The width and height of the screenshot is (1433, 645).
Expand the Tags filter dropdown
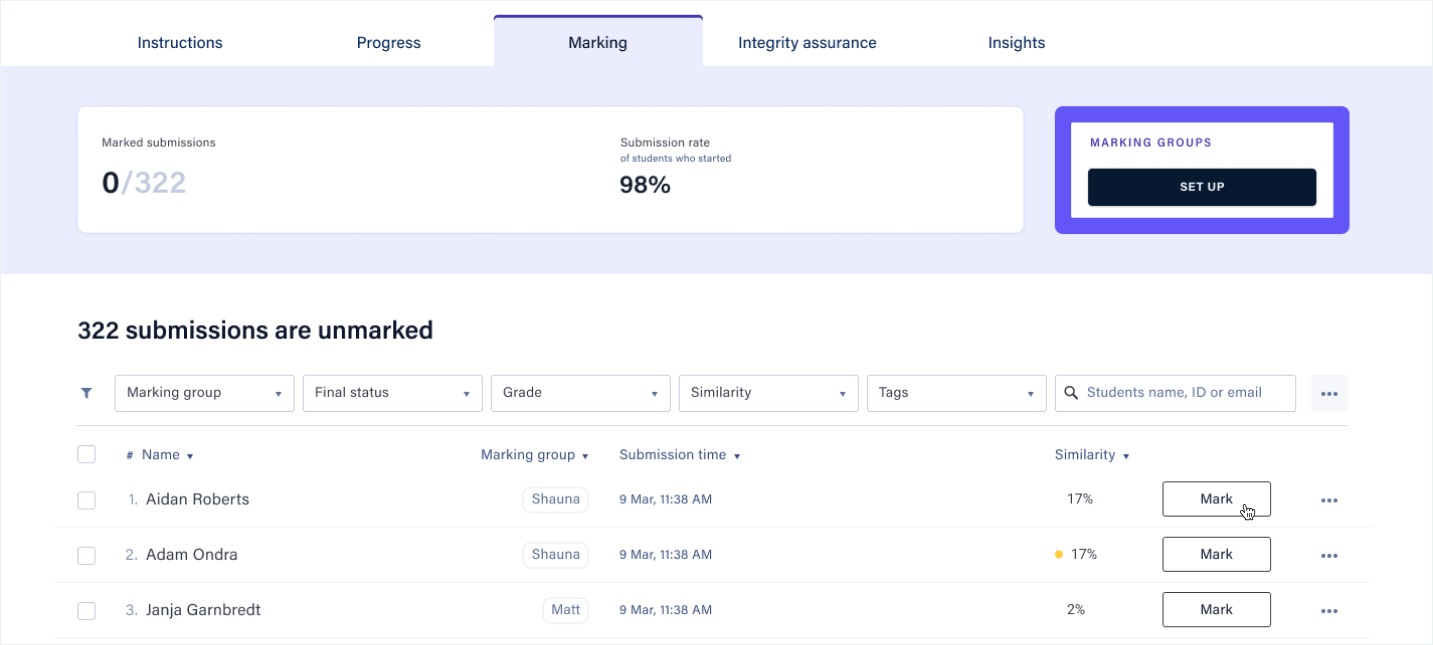(x=956, y=392)
